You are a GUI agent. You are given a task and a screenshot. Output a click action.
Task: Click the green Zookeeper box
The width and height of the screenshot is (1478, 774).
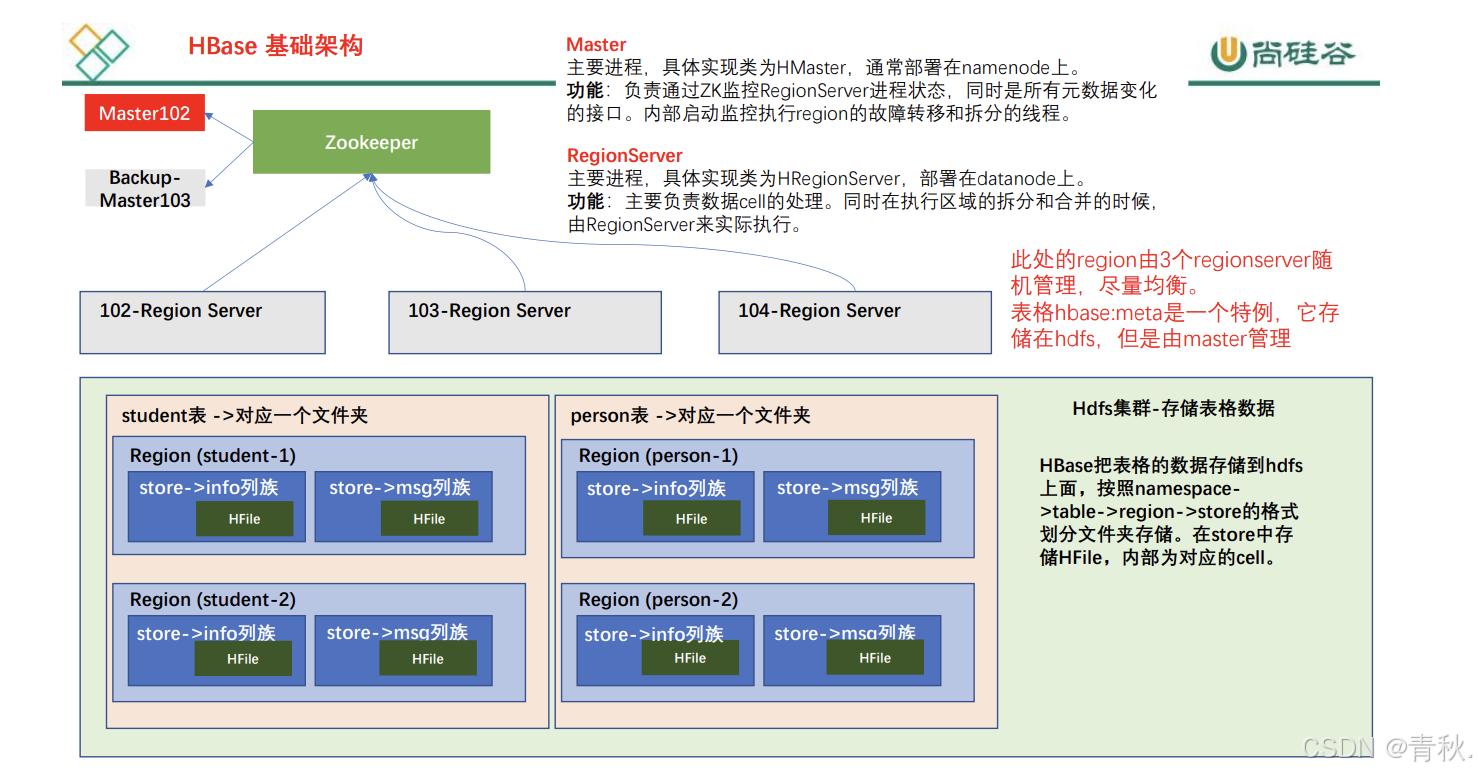[371, 142]
